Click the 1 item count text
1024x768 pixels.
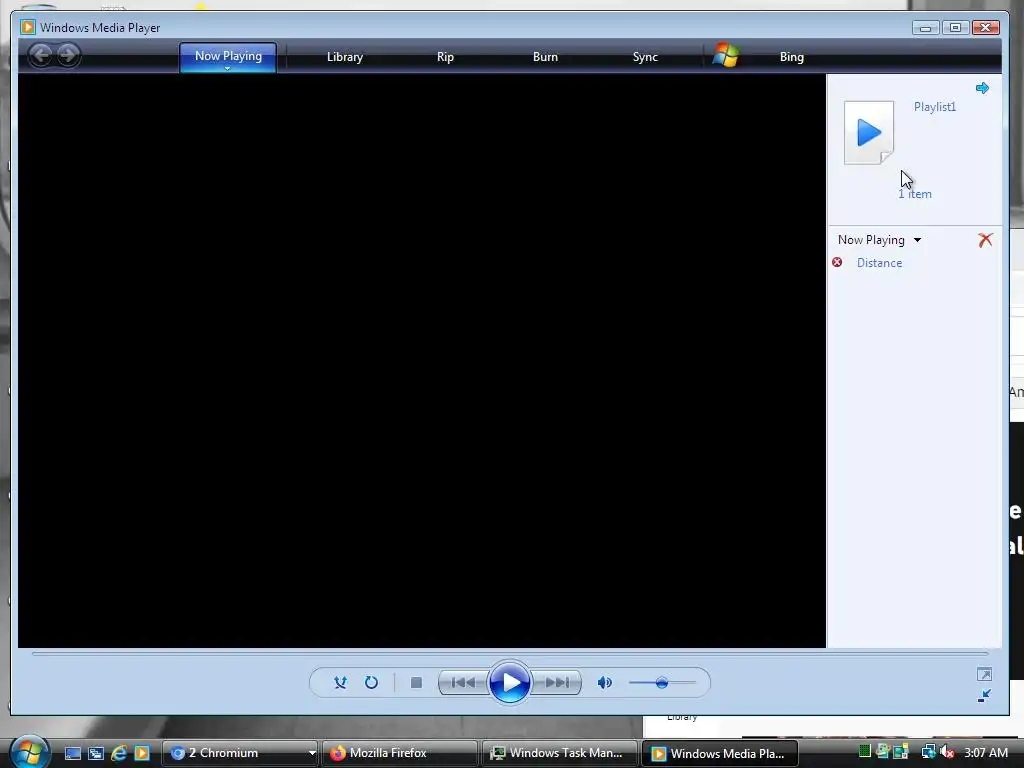[x=915, y=194]
